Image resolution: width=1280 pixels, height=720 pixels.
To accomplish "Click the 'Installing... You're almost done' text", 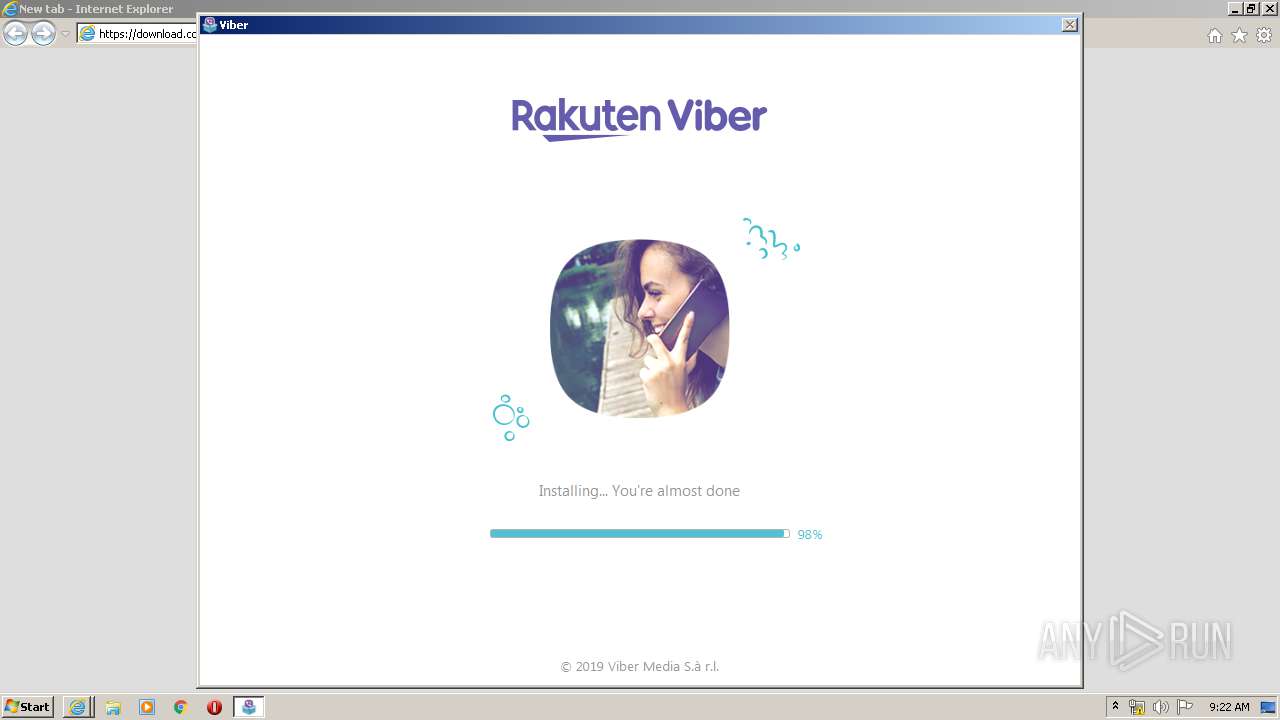I will click(639, 491).
